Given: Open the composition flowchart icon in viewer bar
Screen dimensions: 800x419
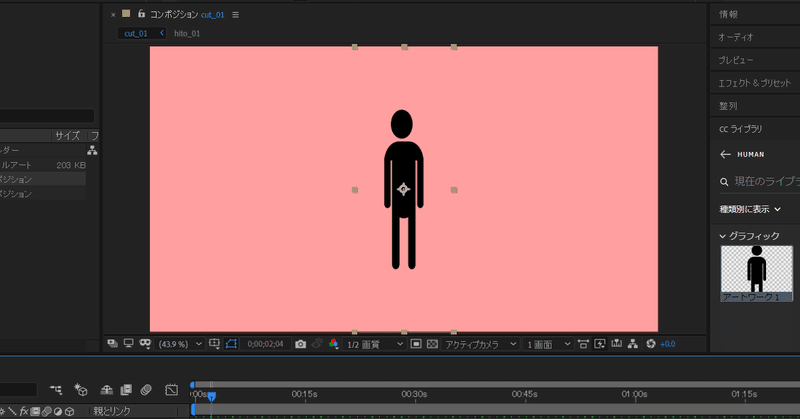Looking at the screenshot, I should click(633, 344).
